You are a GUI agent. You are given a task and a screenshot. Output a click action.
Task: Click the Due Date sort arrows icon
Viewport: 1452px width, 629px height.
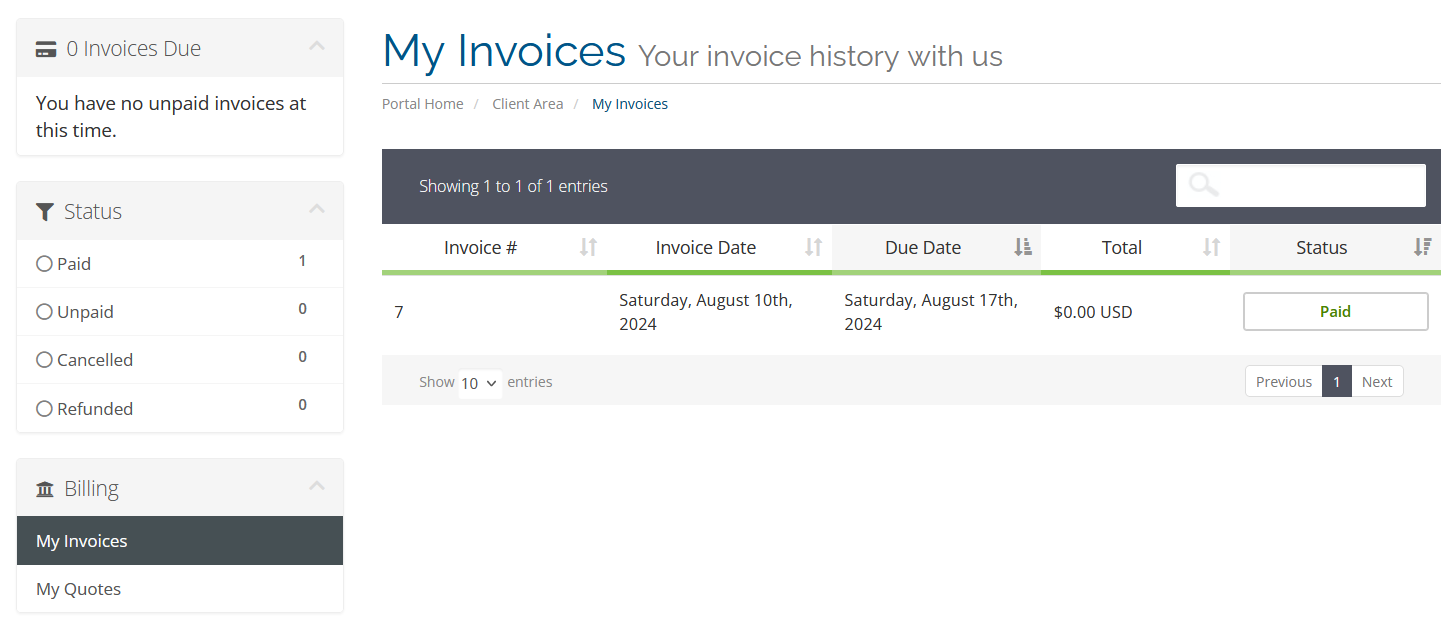(1023, 247)
